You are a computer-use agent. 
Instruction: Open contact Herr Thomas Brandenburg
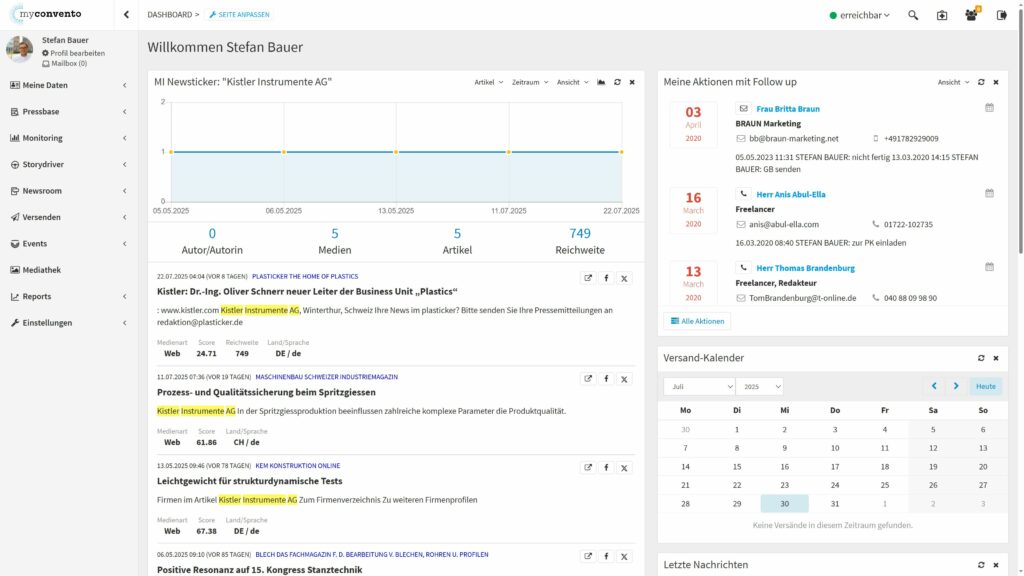805,268
